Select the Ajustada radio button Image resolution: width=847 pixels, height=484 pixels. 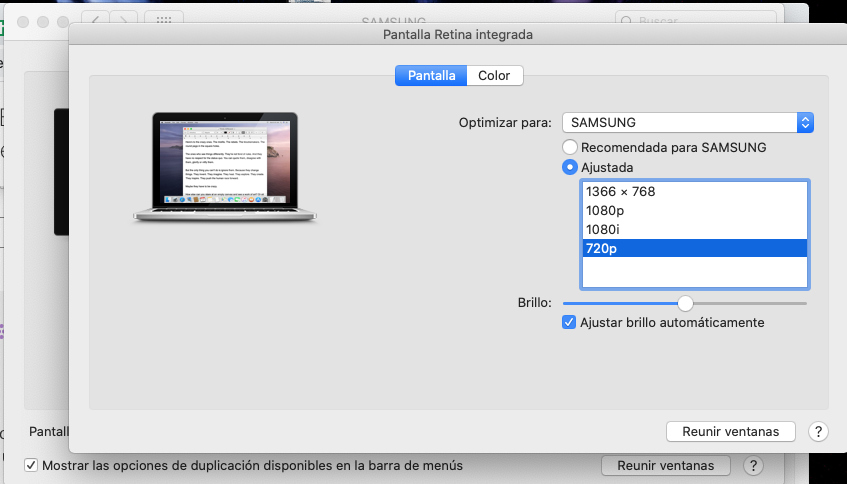[569, 167]
